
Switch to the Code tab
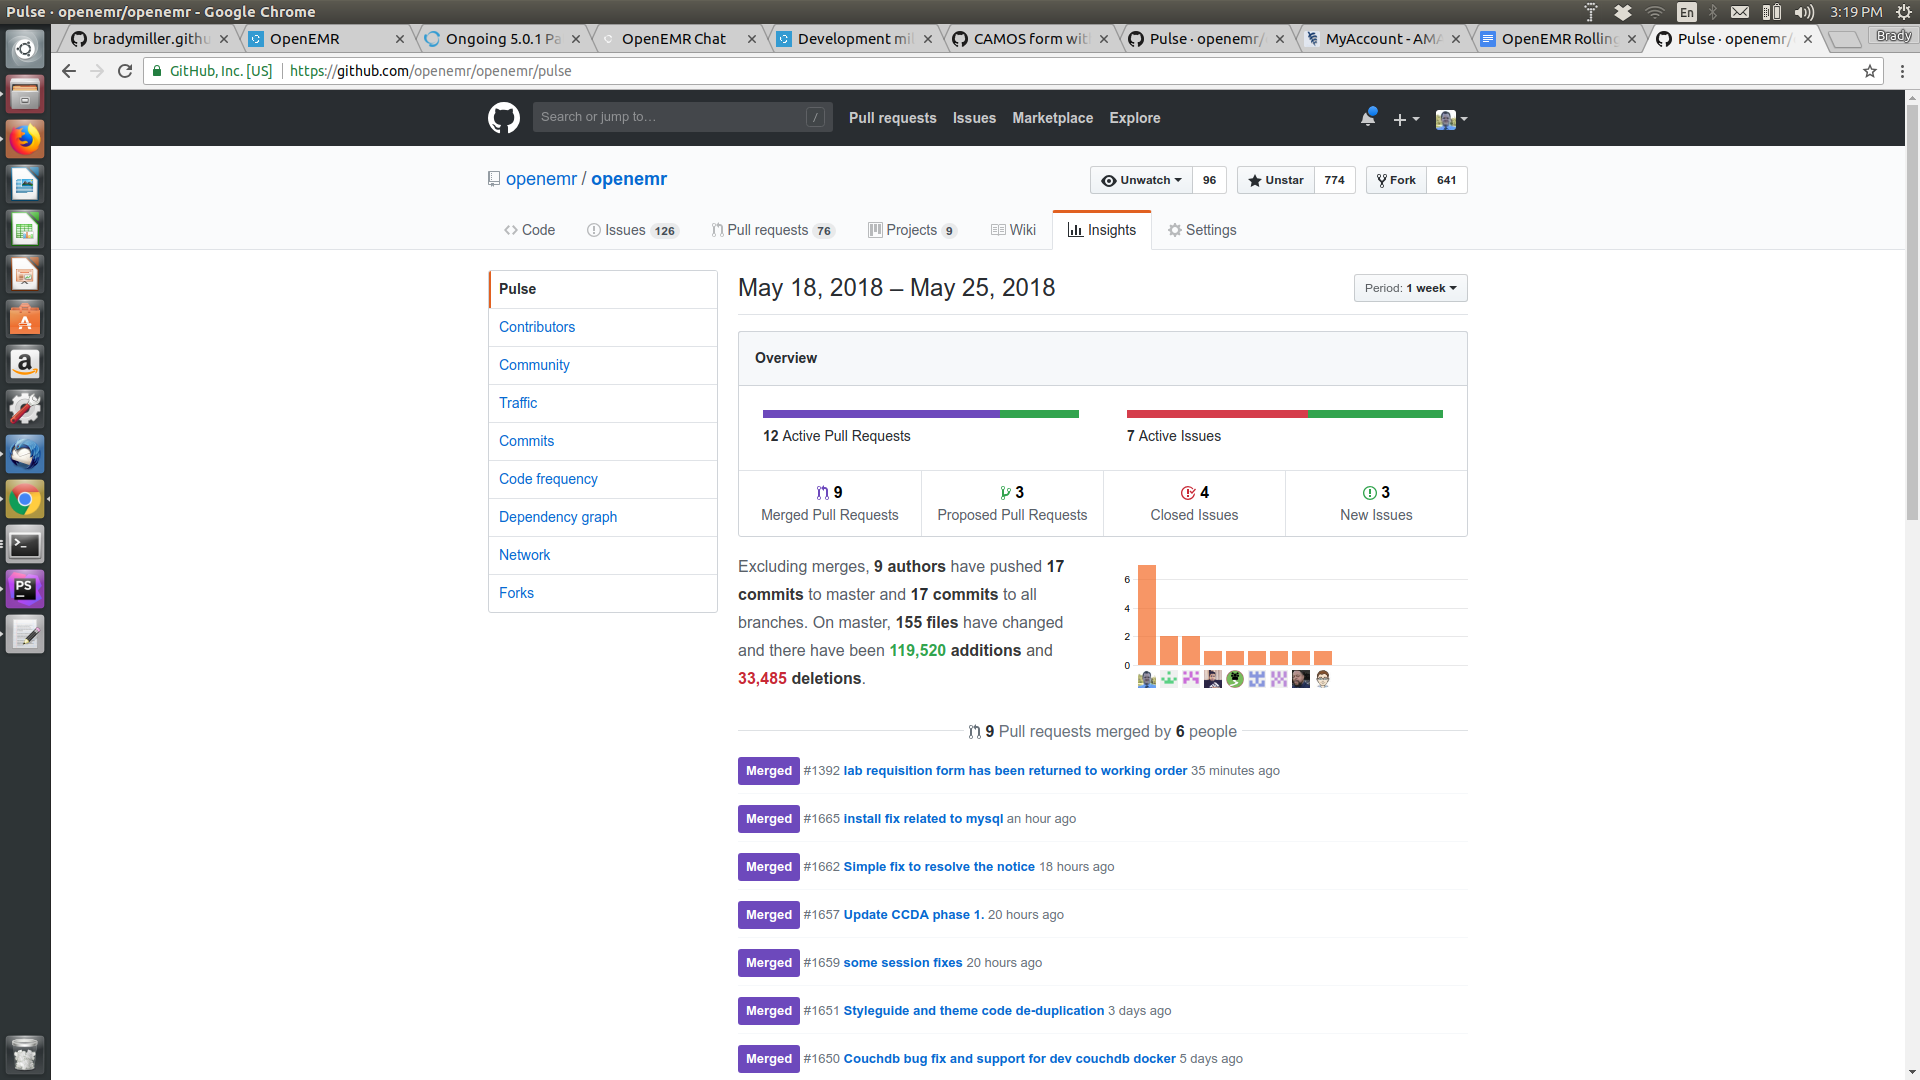click(529, 230)
